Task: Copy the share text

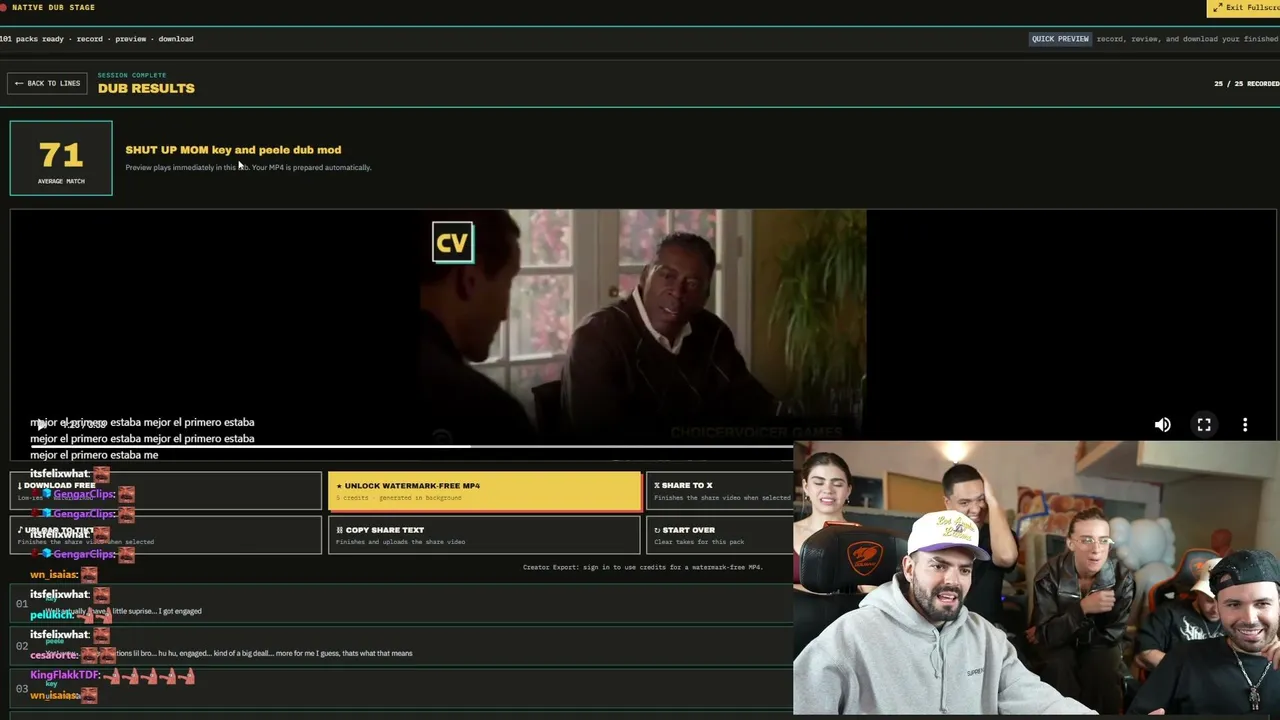Action: [x=485, y=535]
